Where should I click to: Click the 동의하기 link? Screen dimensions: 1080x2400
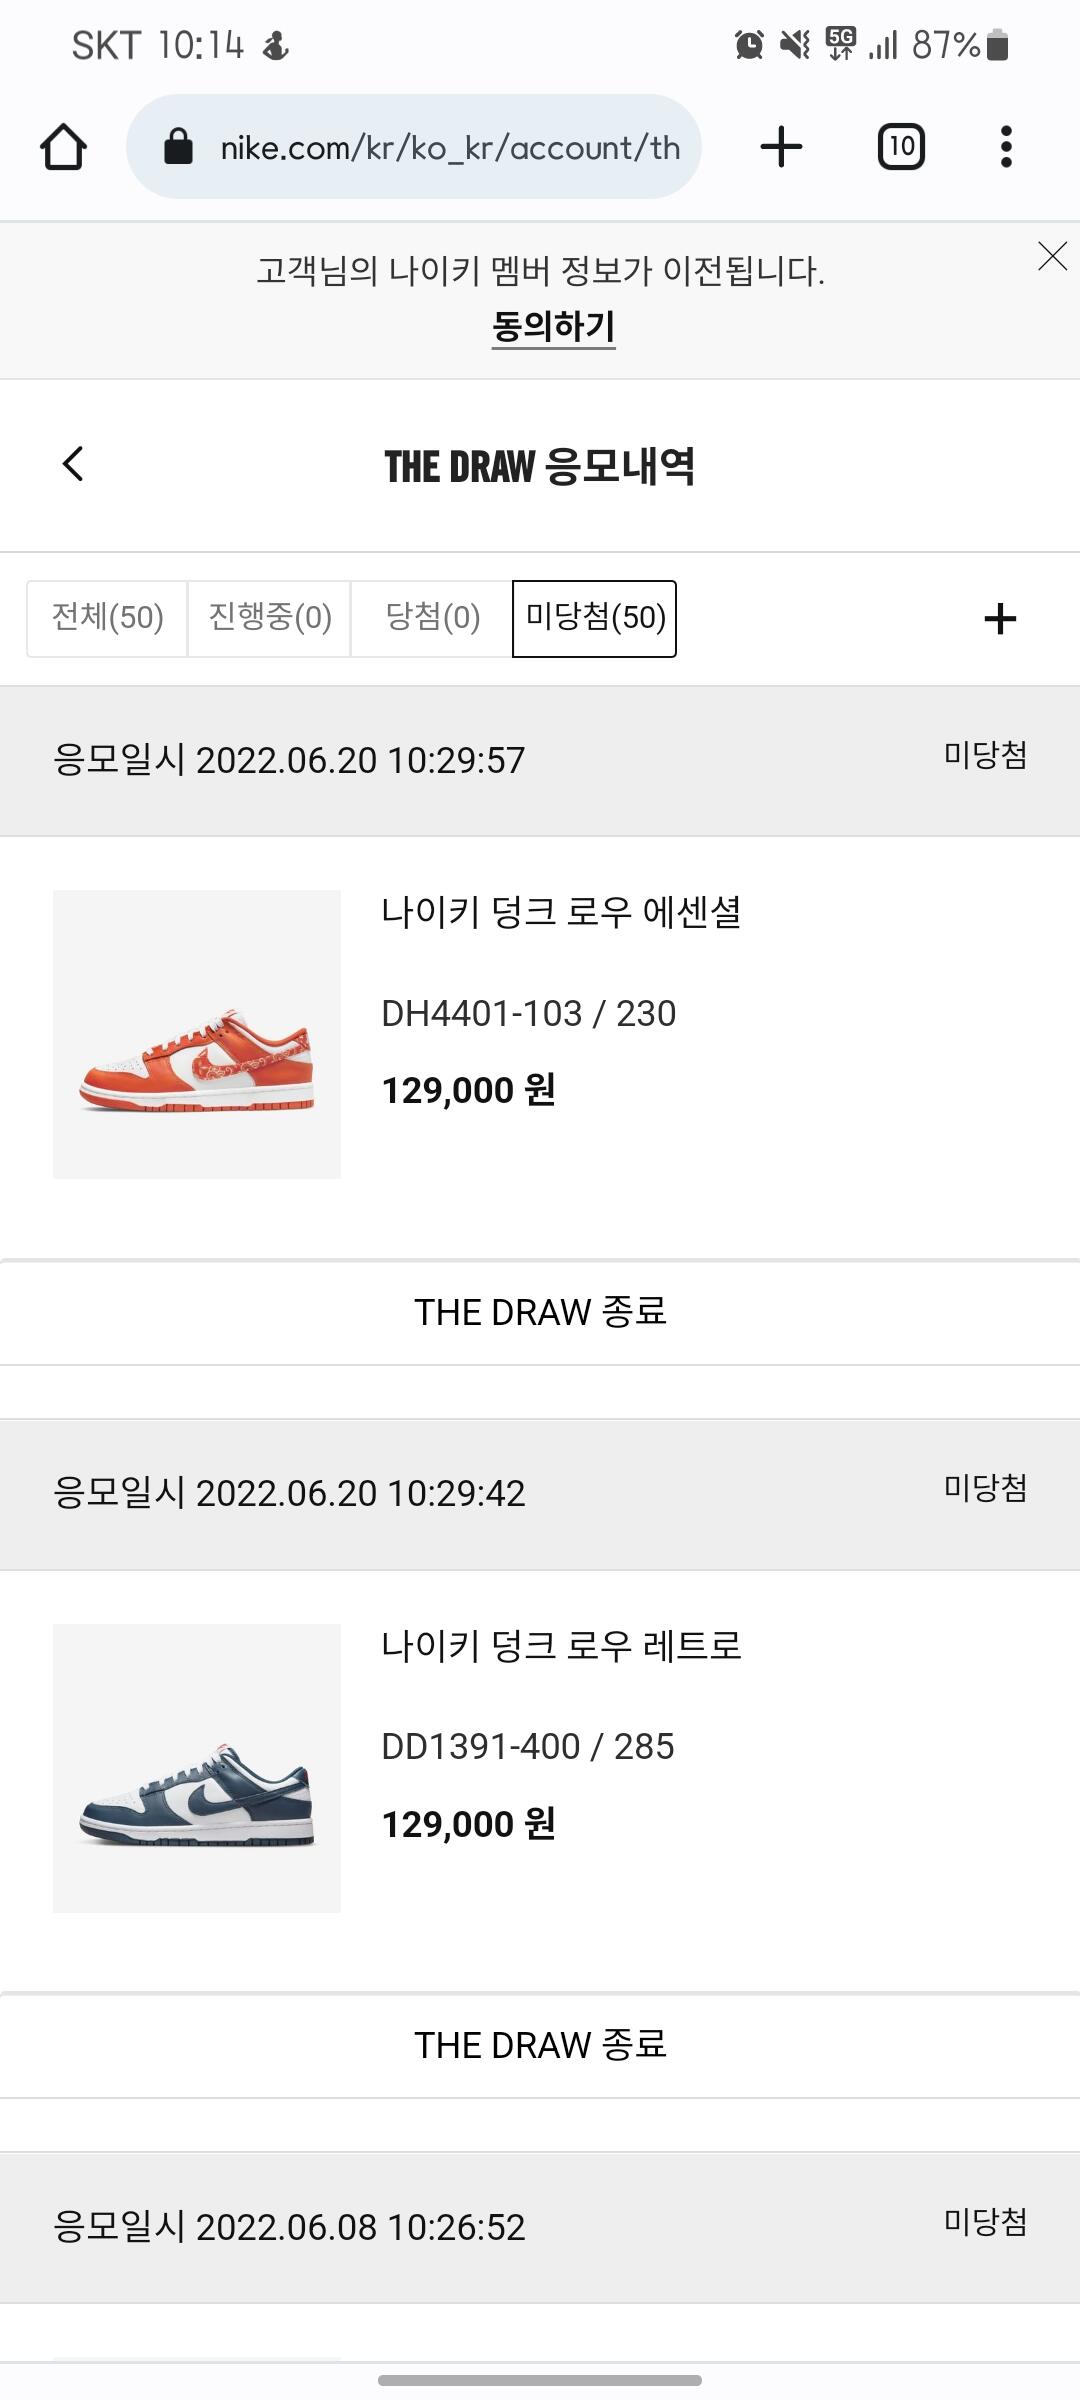[553, 326]
